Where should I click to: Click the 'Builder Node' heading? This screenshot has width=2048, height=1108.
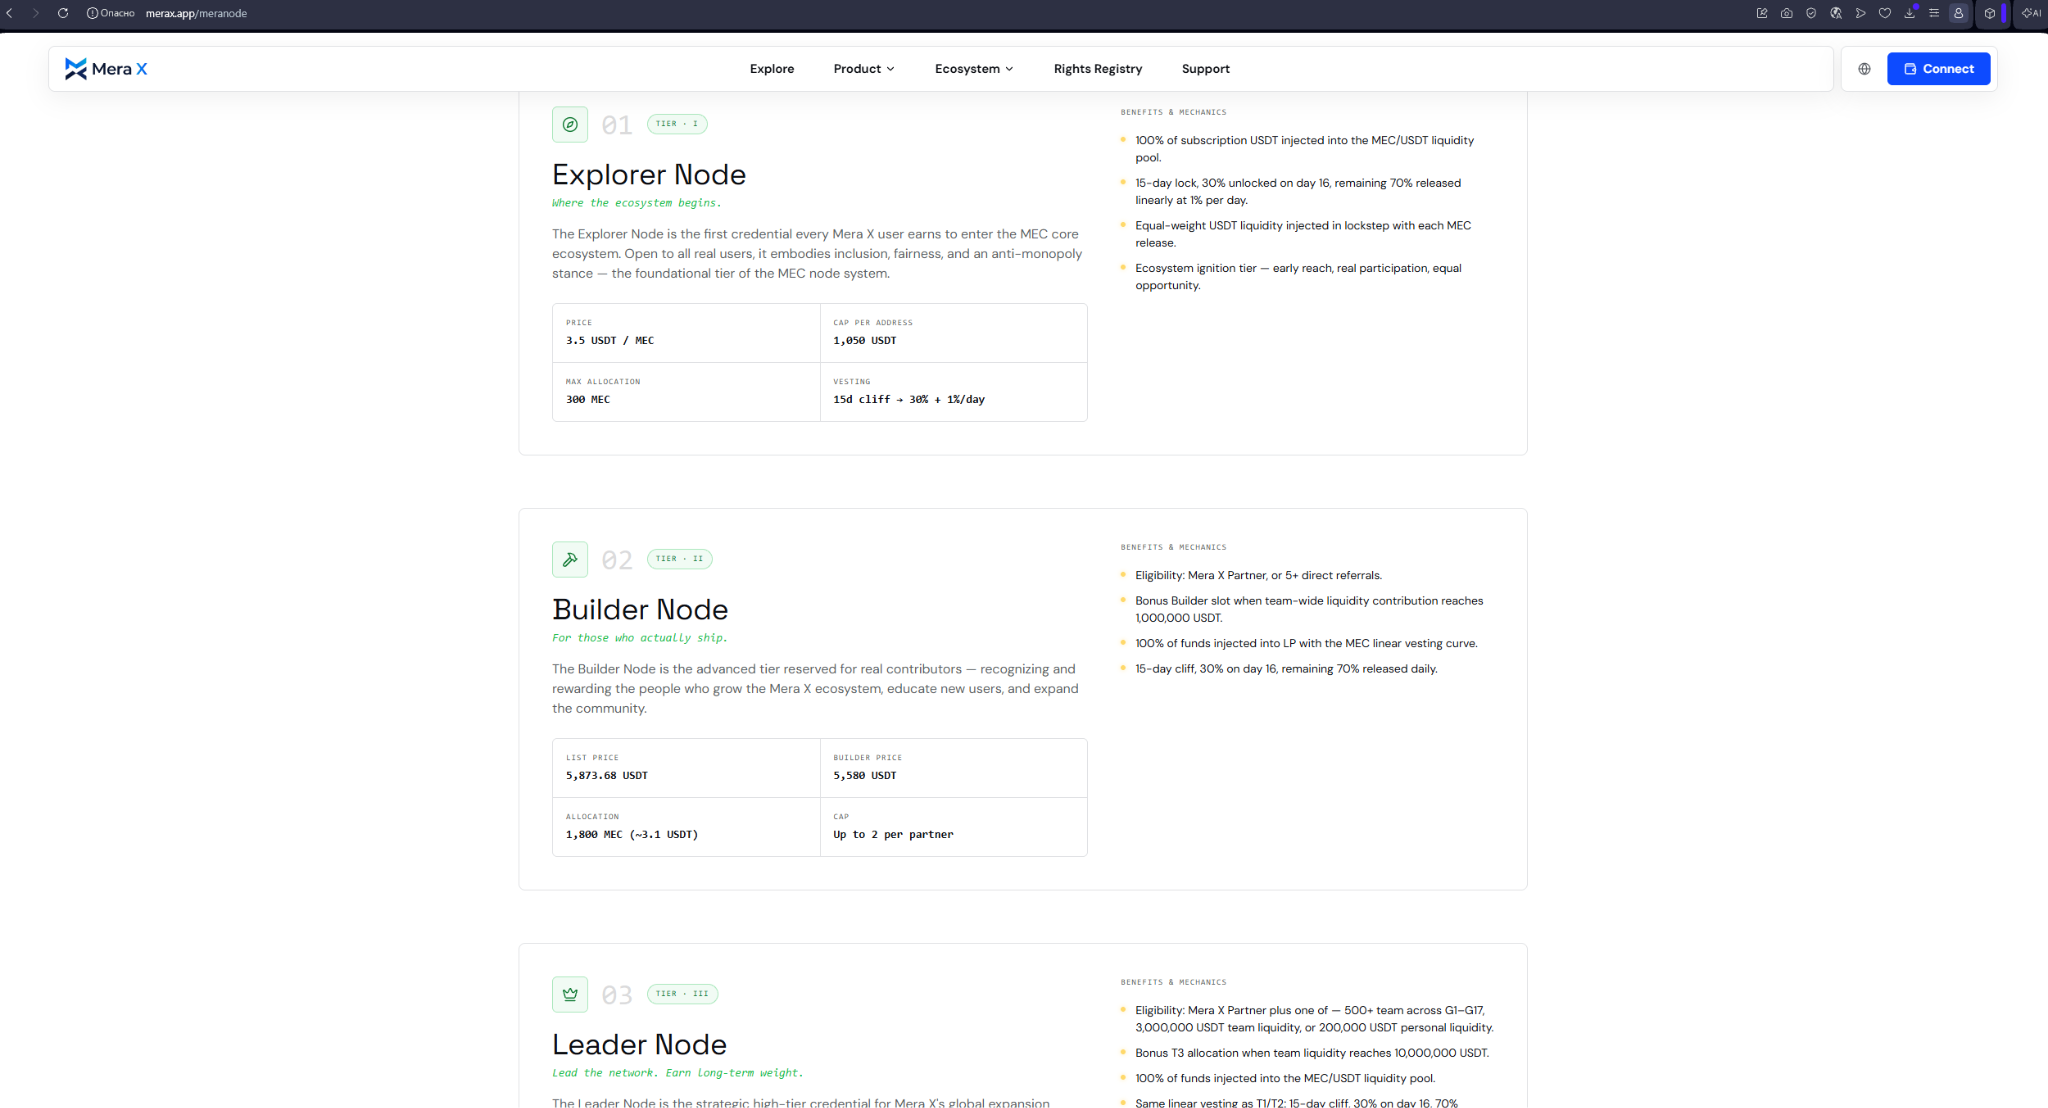[x=640, y=610]
